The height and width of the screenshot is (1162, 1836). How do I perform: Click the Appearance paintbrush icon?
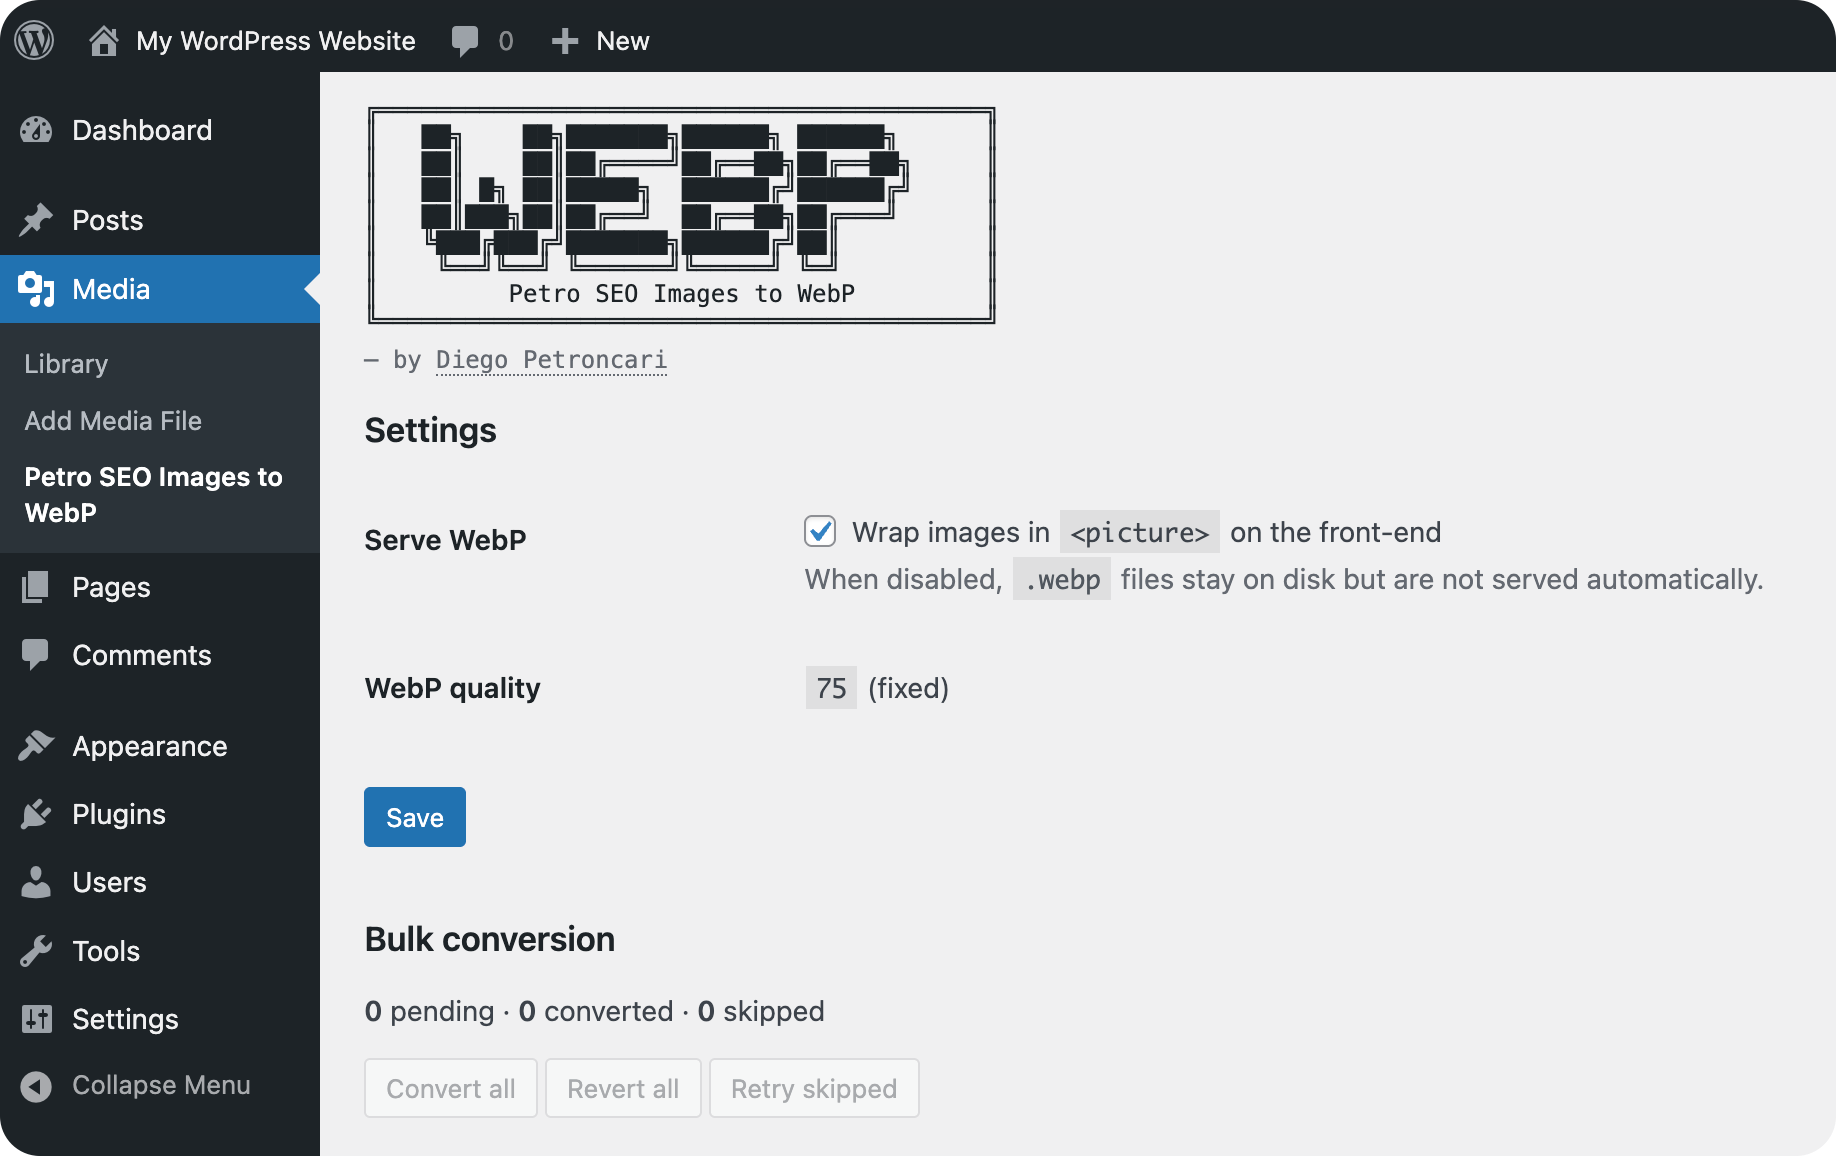tap(36, 746)
